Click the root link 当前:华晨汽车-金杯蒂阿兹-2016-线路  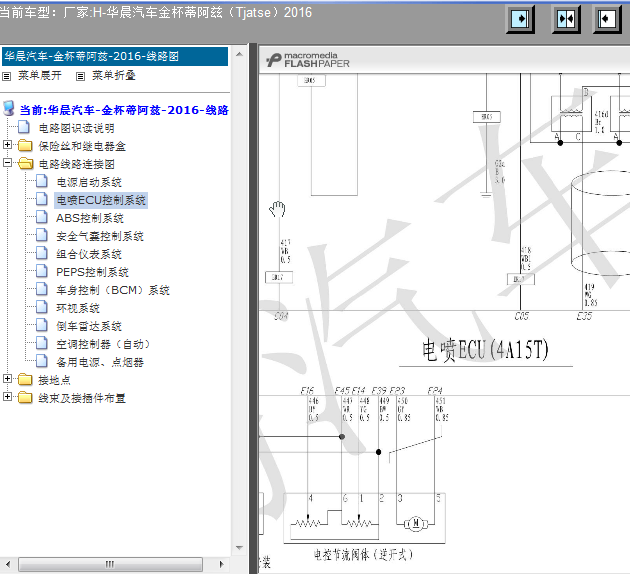click(124, 110)
